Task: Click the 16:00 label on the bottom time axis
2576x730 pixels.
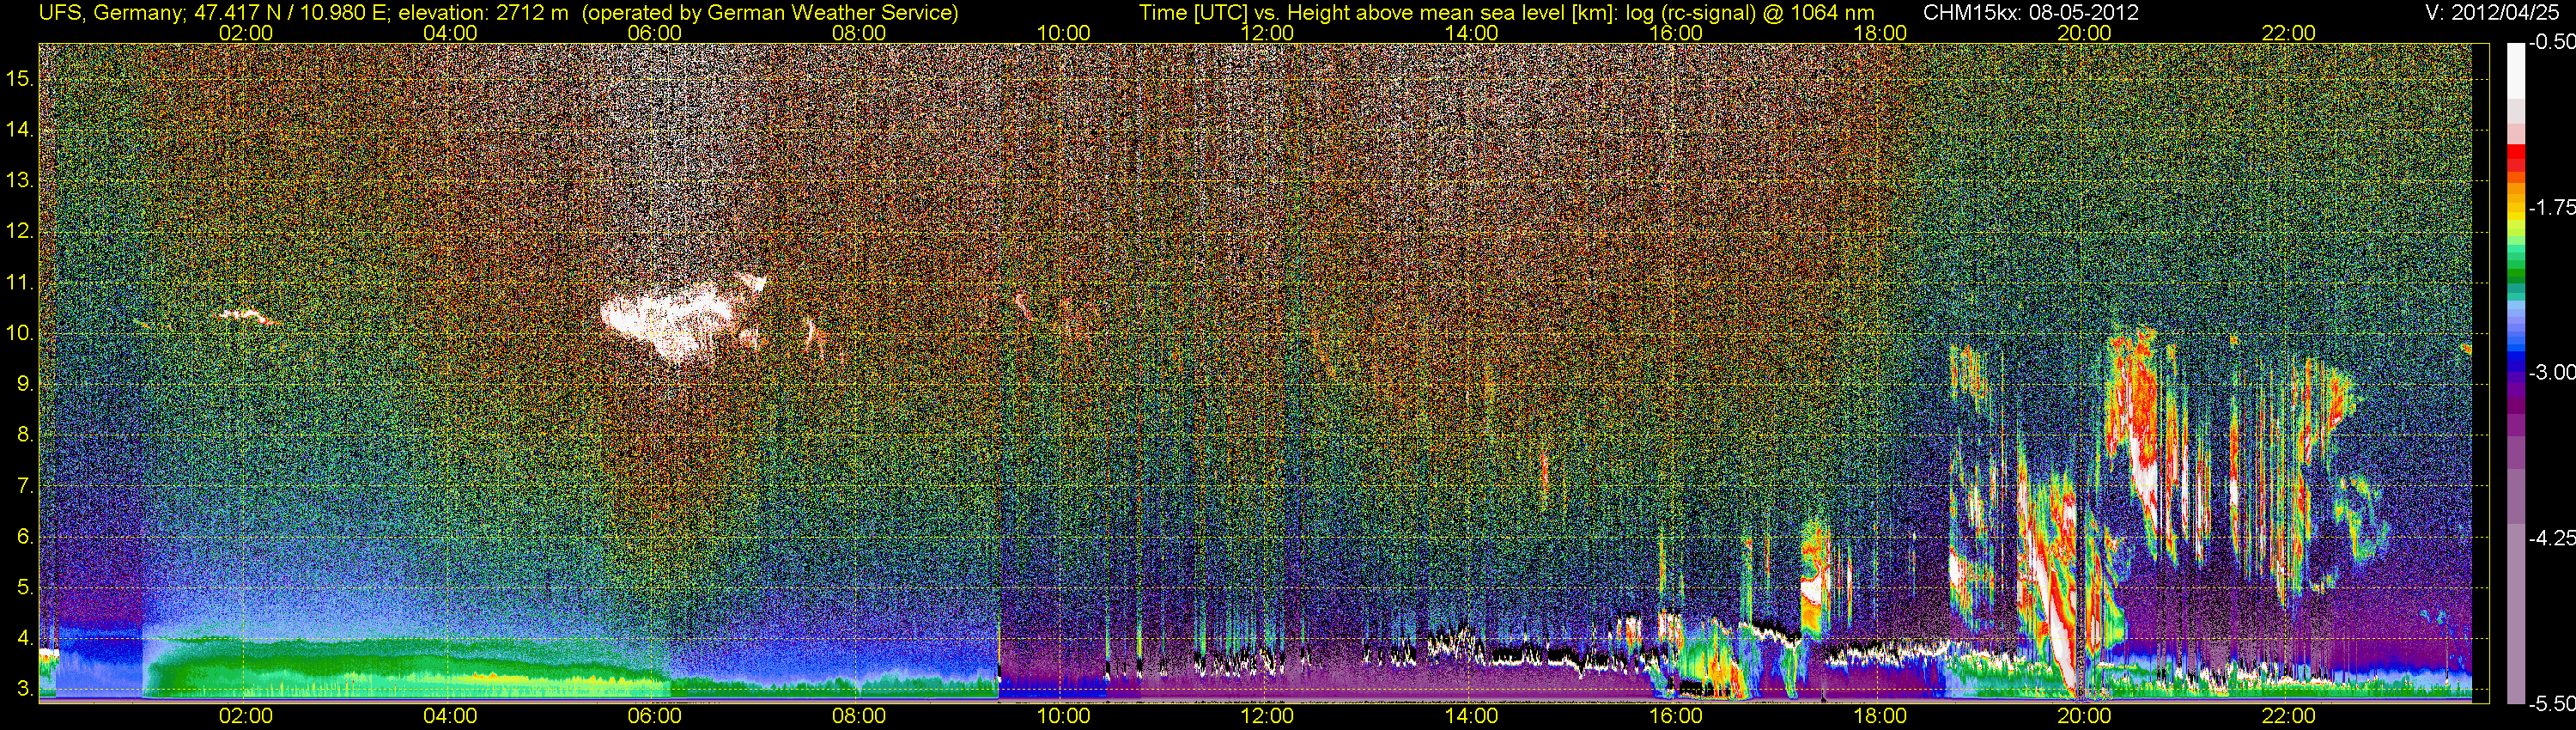Action: [x=1676, y=716]
